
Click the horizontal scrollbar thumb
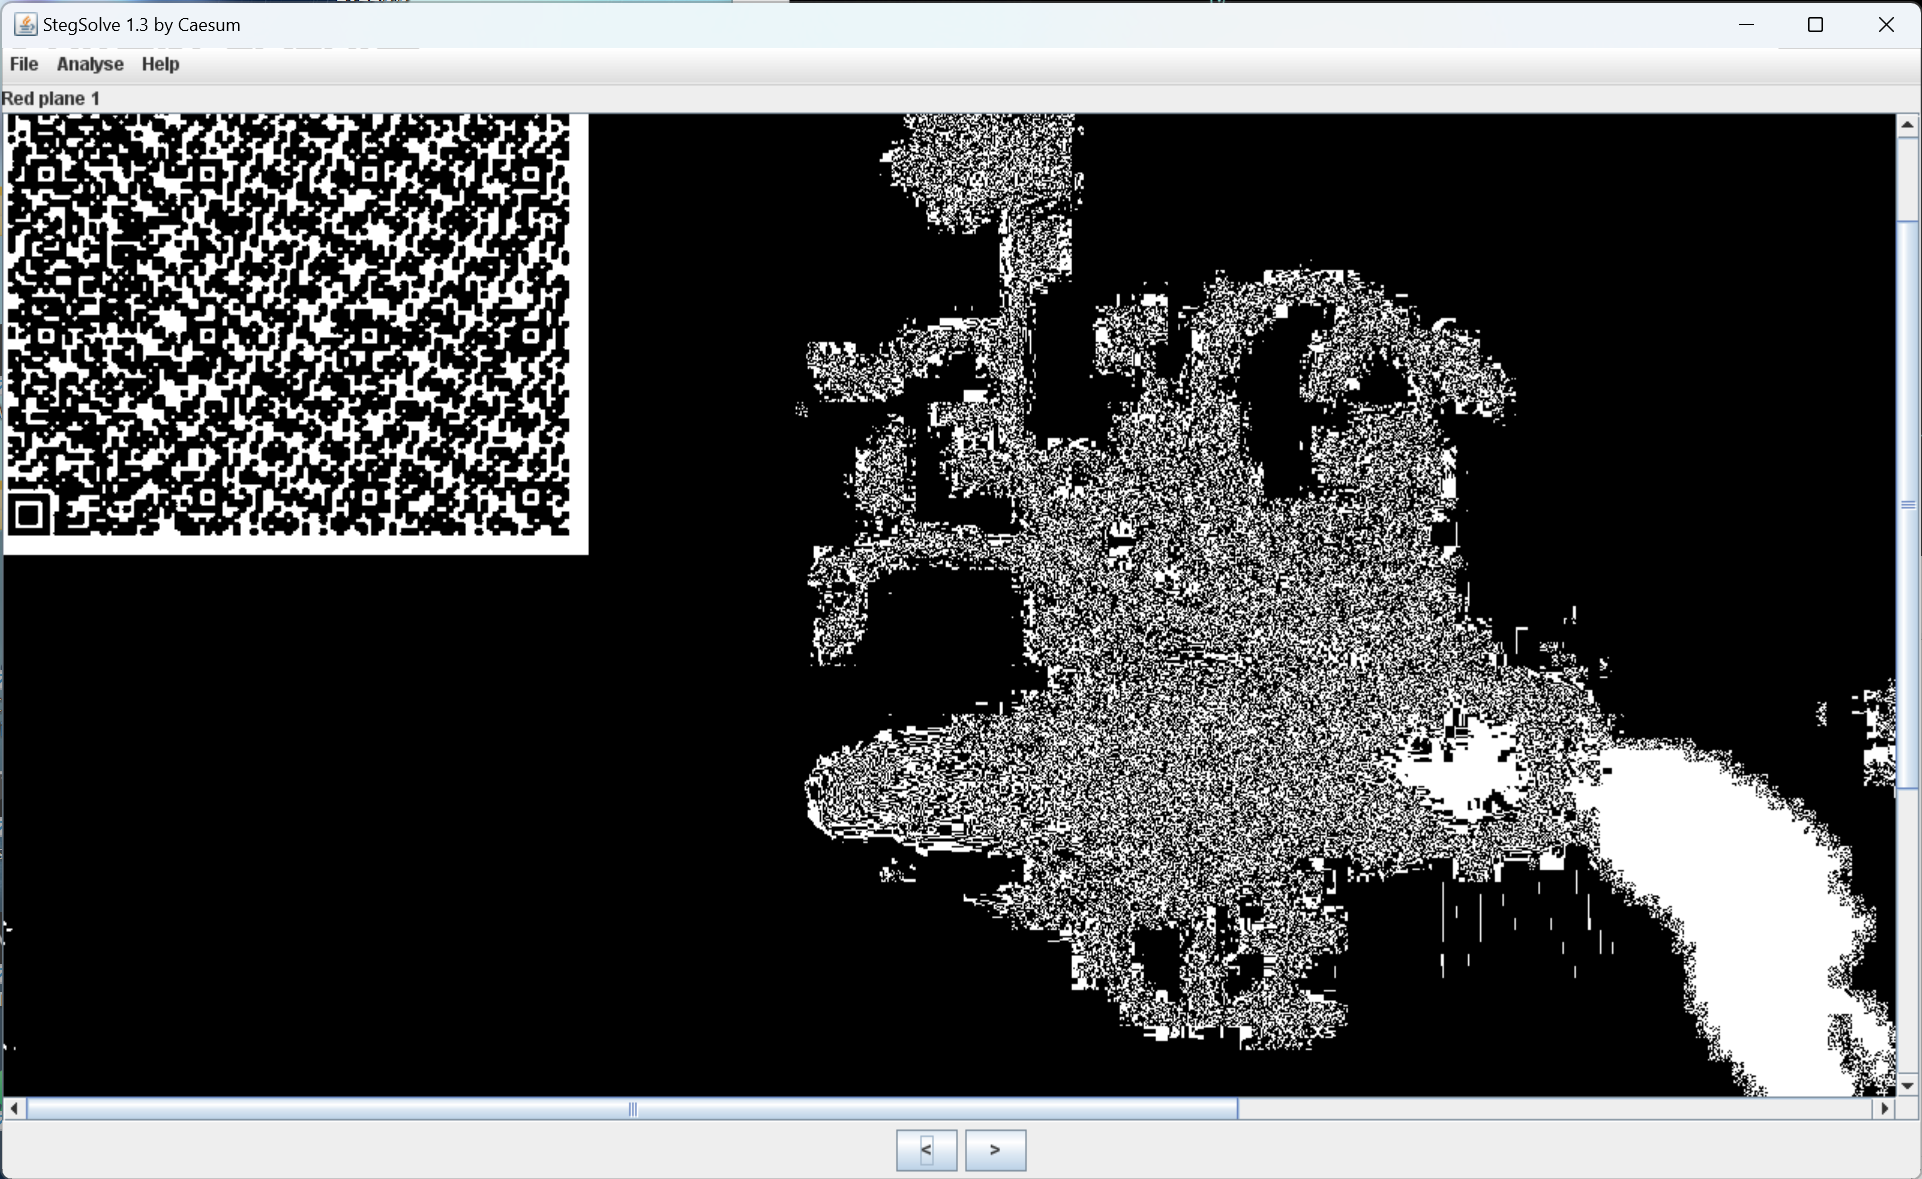point(632,1108)
